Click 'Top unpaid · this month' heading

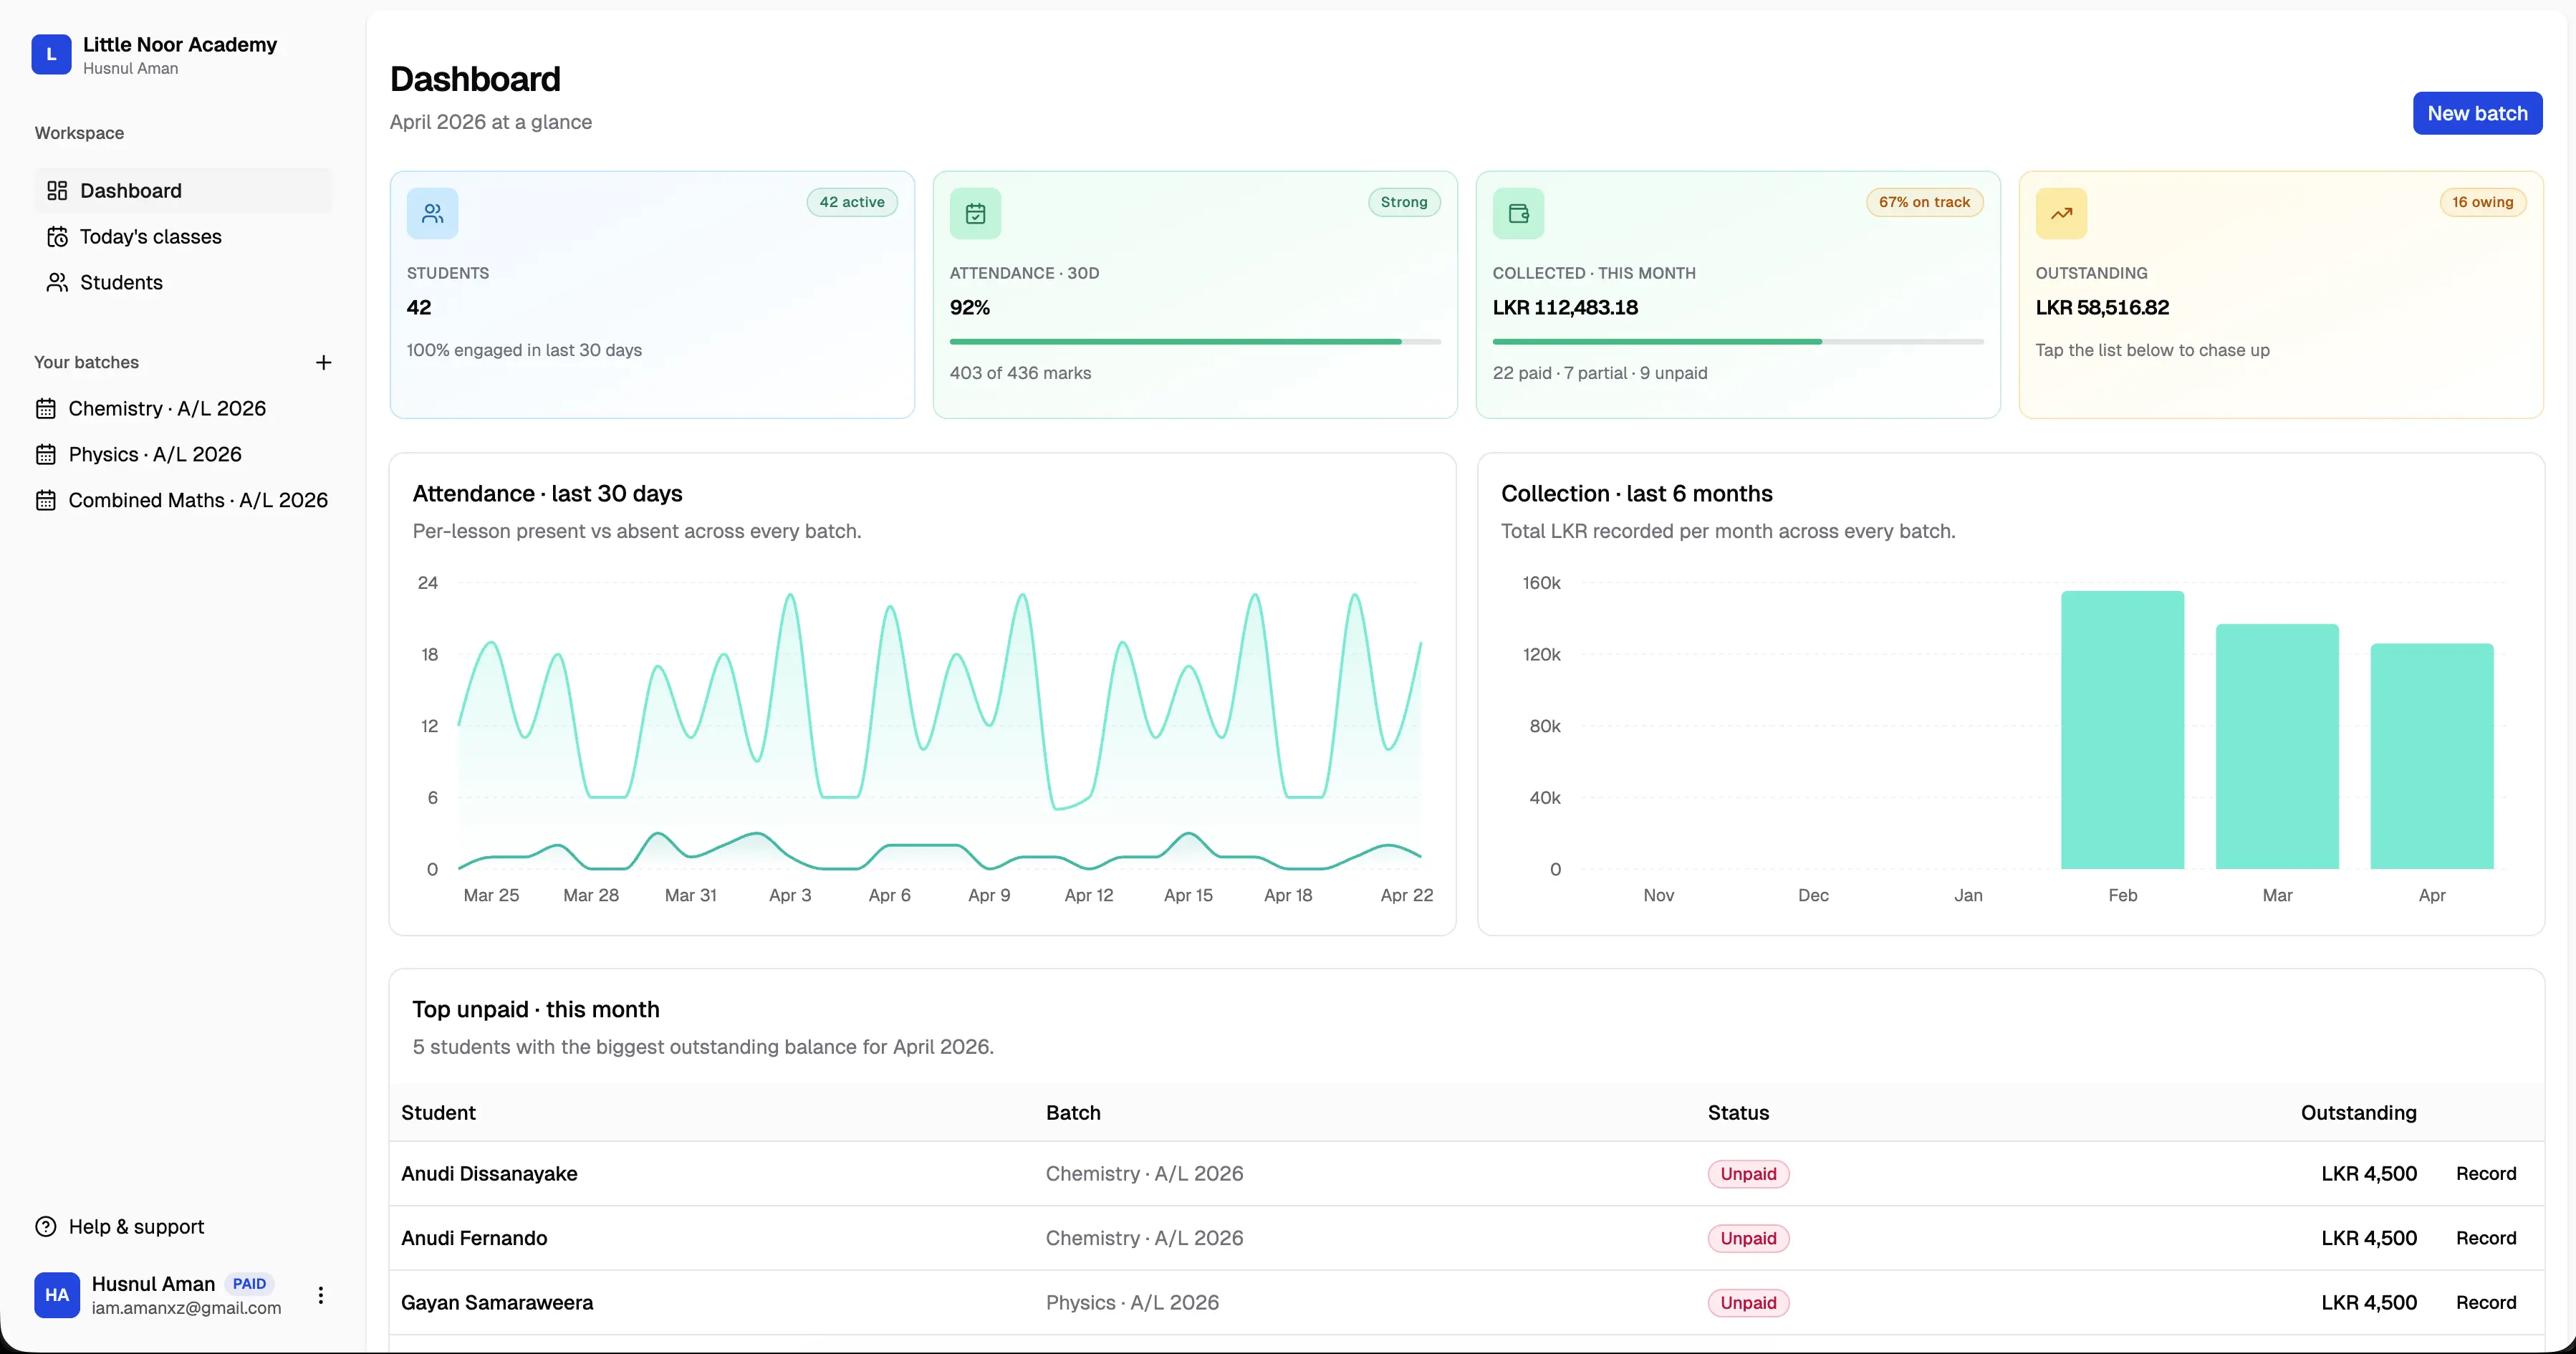tap(536, 1010)
